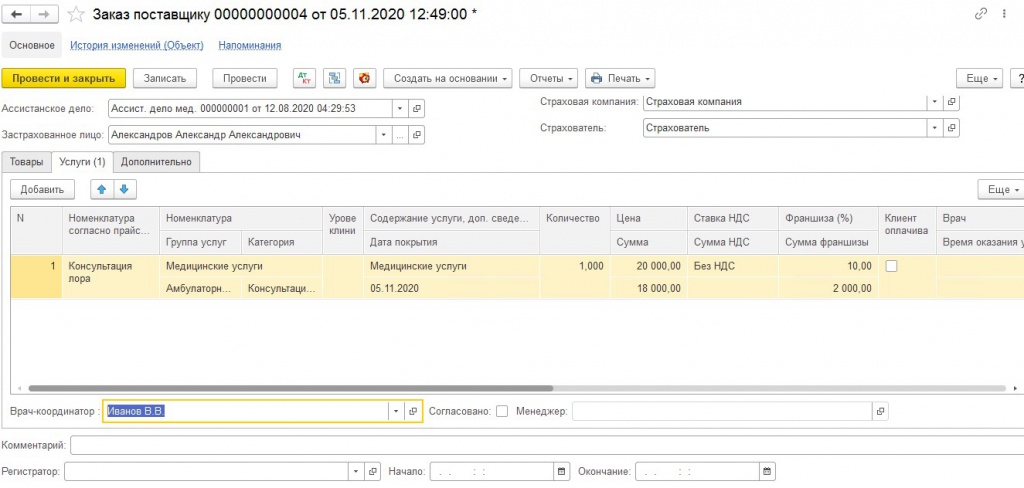The height and width of the screenshot is (488, 1024).
Task: Click Группа услуг column header
Action: [x=200, y=242]
